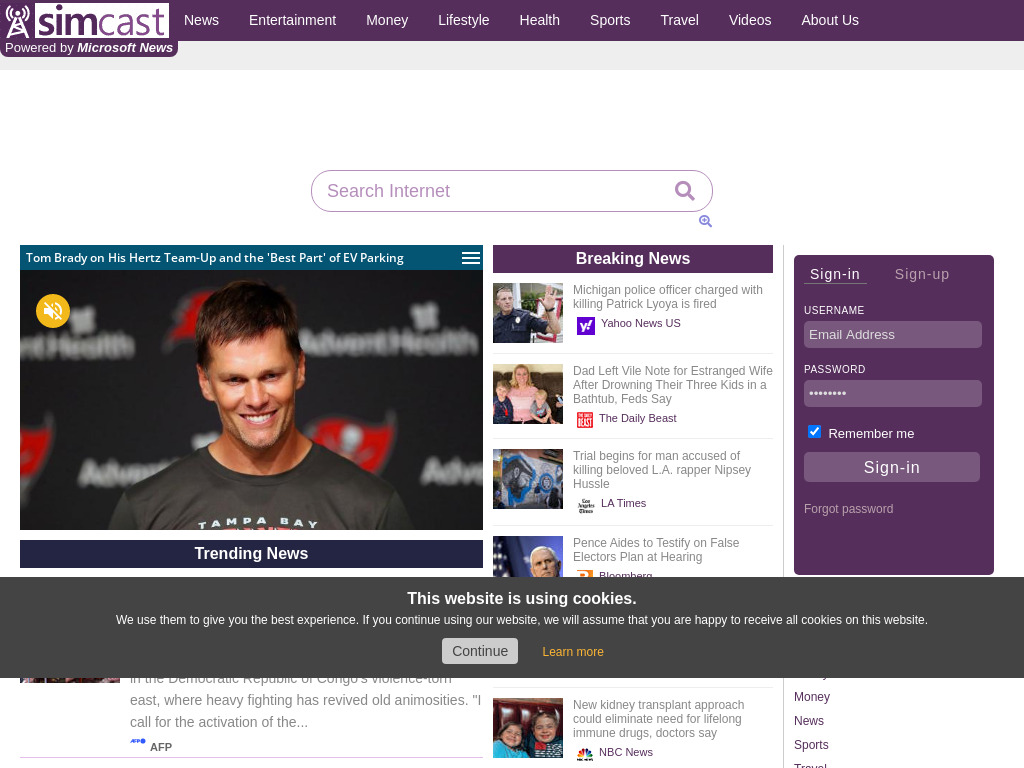Open the Money menu
1024x768 pixels.
click(x=387, y=20)
